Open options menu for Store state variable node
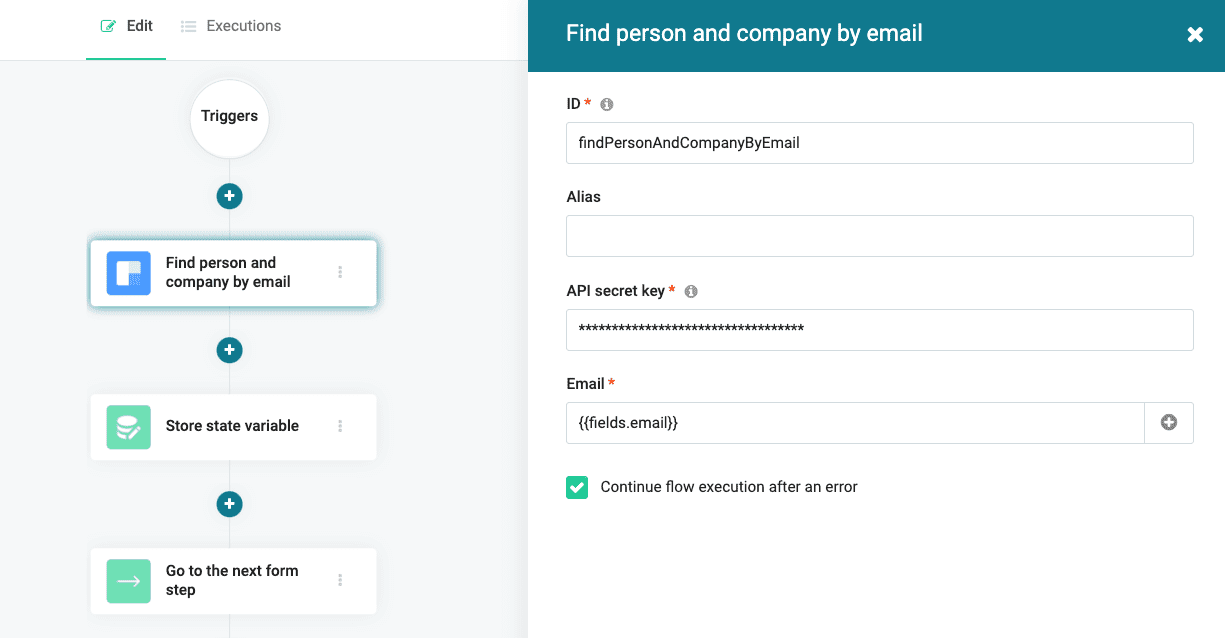 [340, 426]
